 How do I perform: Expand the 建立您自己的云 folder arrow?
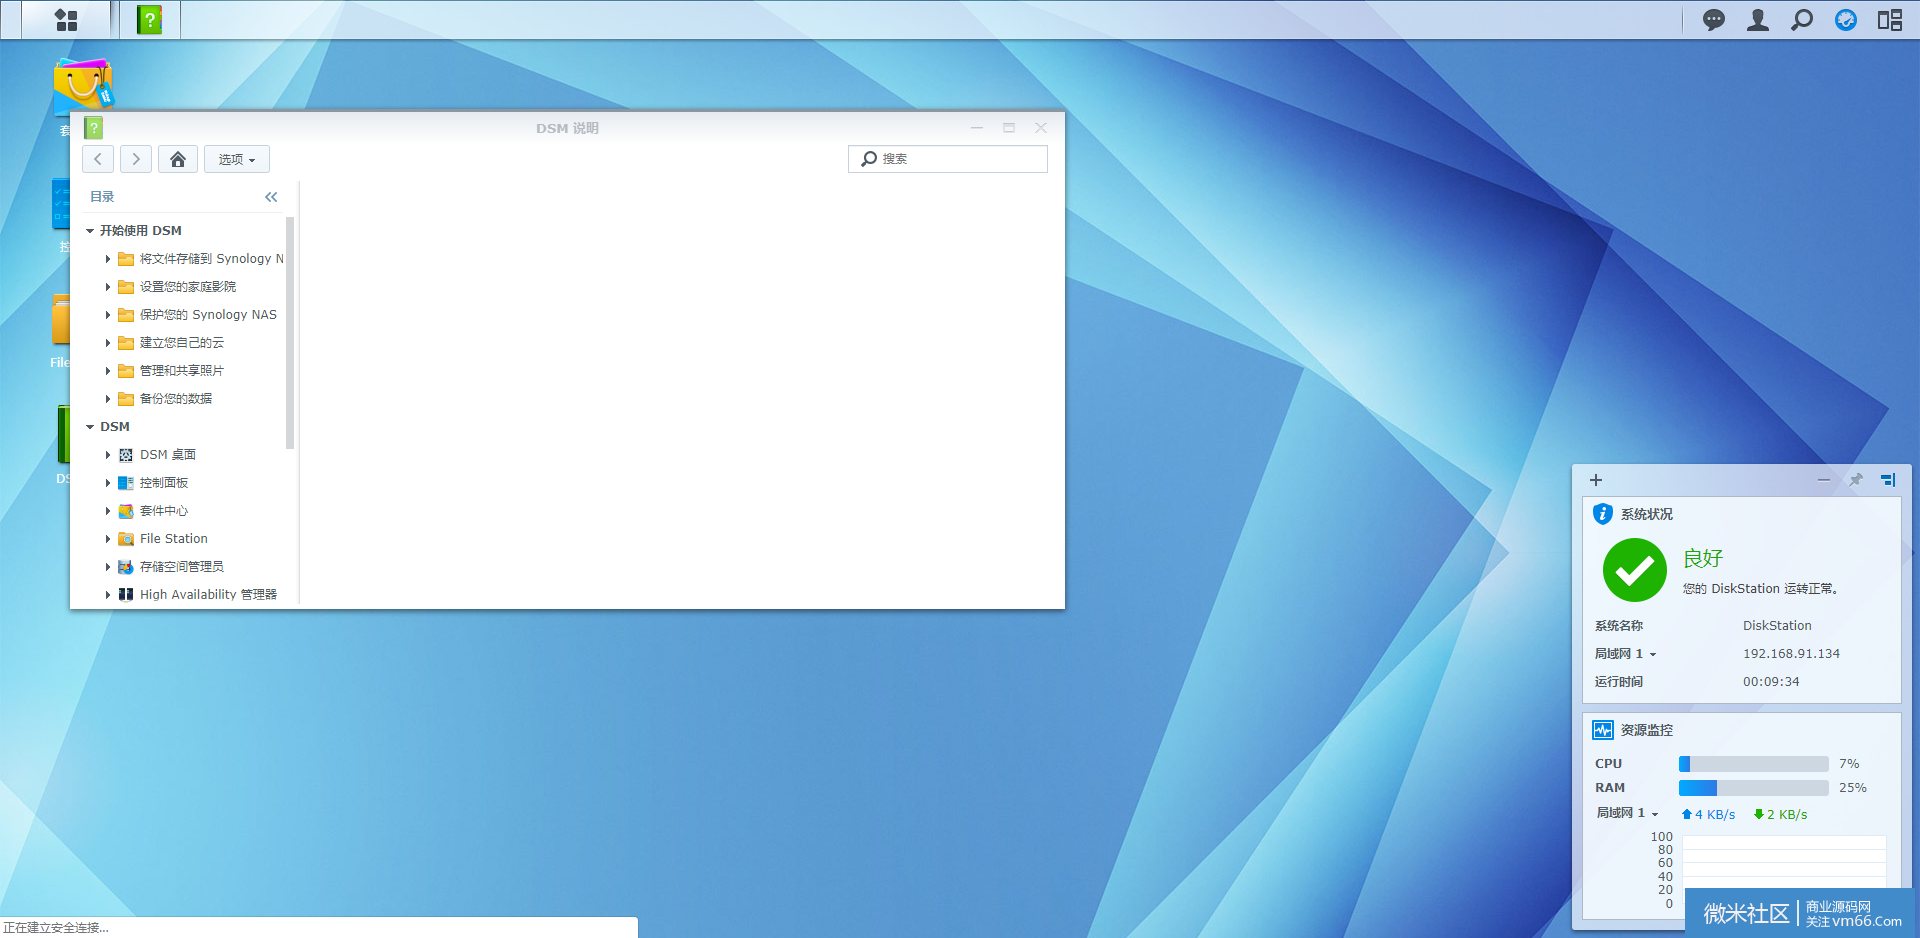tap(108, 343)
